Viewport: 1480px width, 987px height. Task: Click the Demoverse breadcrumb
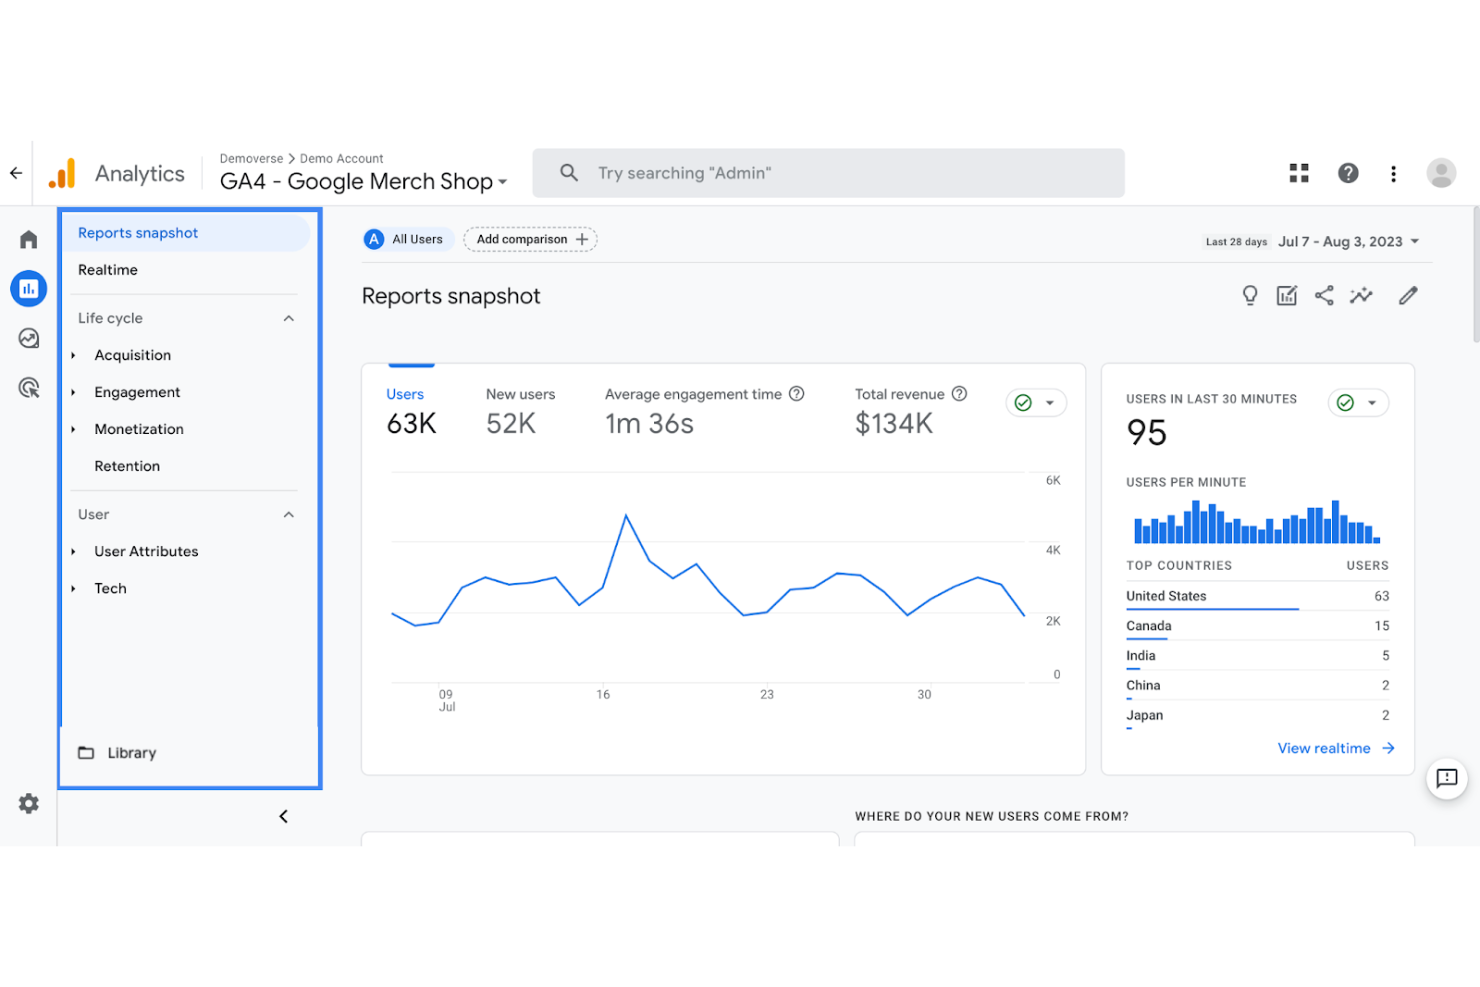pyautogui.click(x=251, y=158)
